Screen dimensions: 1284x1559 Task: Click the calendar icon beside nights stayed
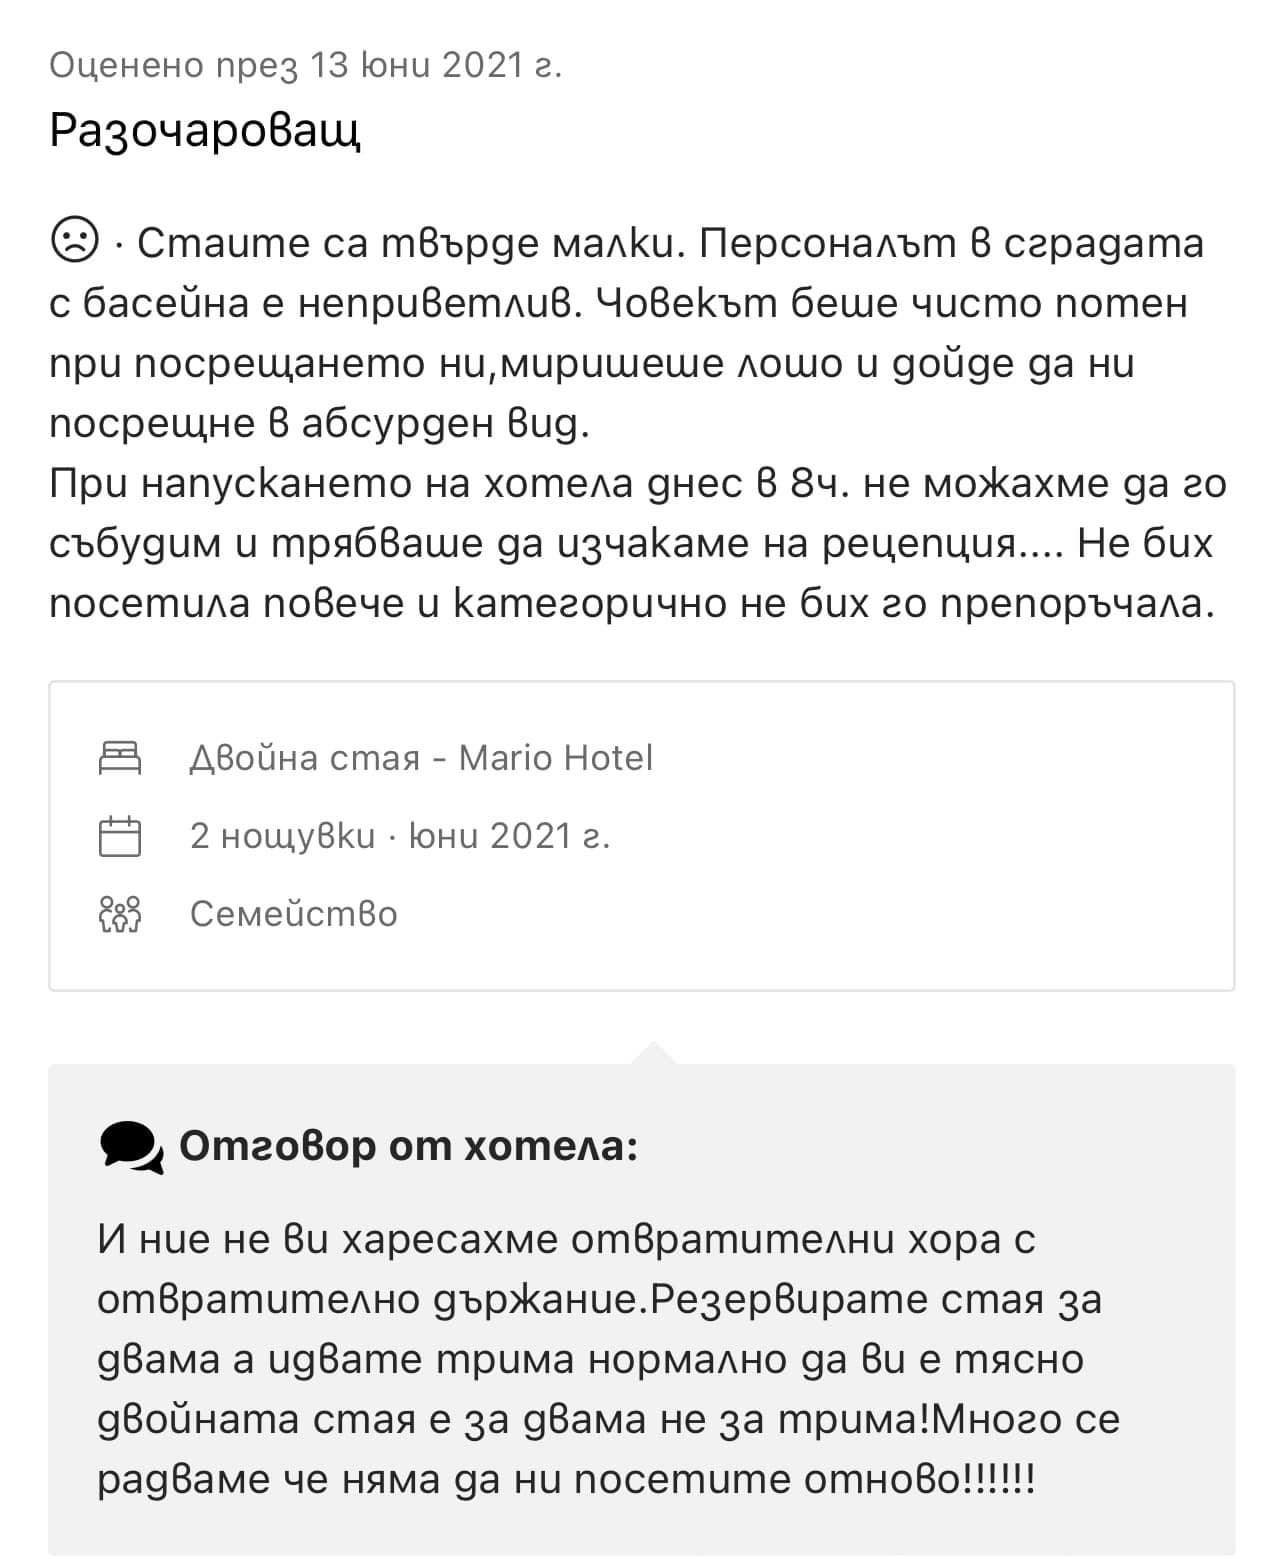(x=120, y=836)
